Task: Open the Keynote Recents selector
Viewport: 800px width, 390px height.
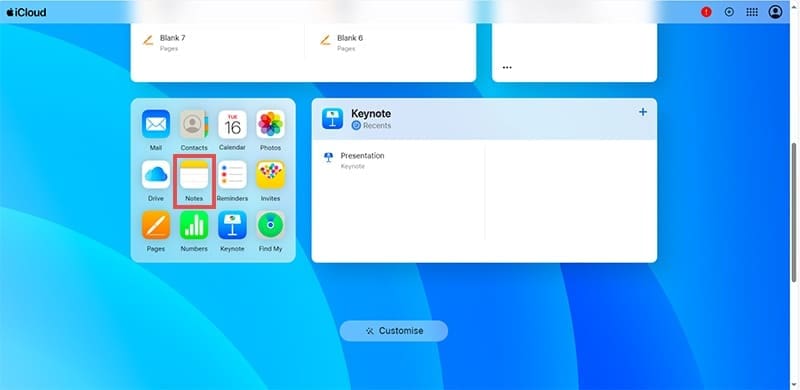Action: (x=371, y=126)
